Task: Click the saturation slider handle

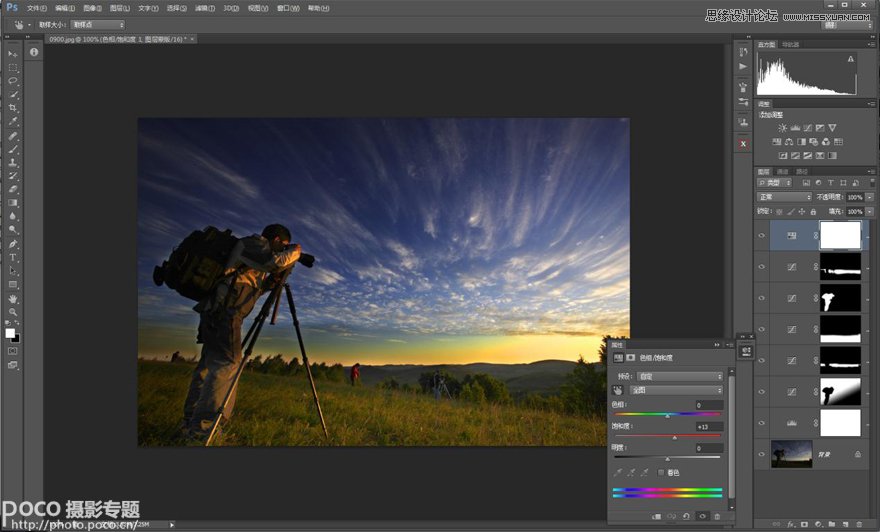Action: coord(674,437)
